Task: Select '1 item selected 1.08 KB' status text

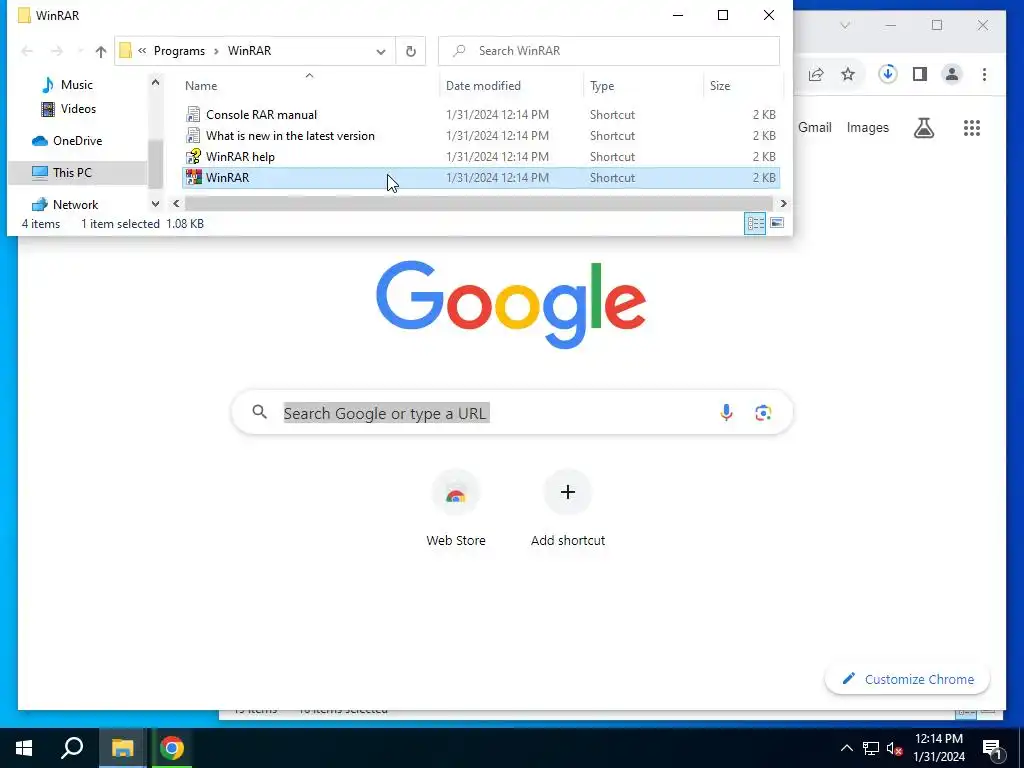Action: pos(142,223)
